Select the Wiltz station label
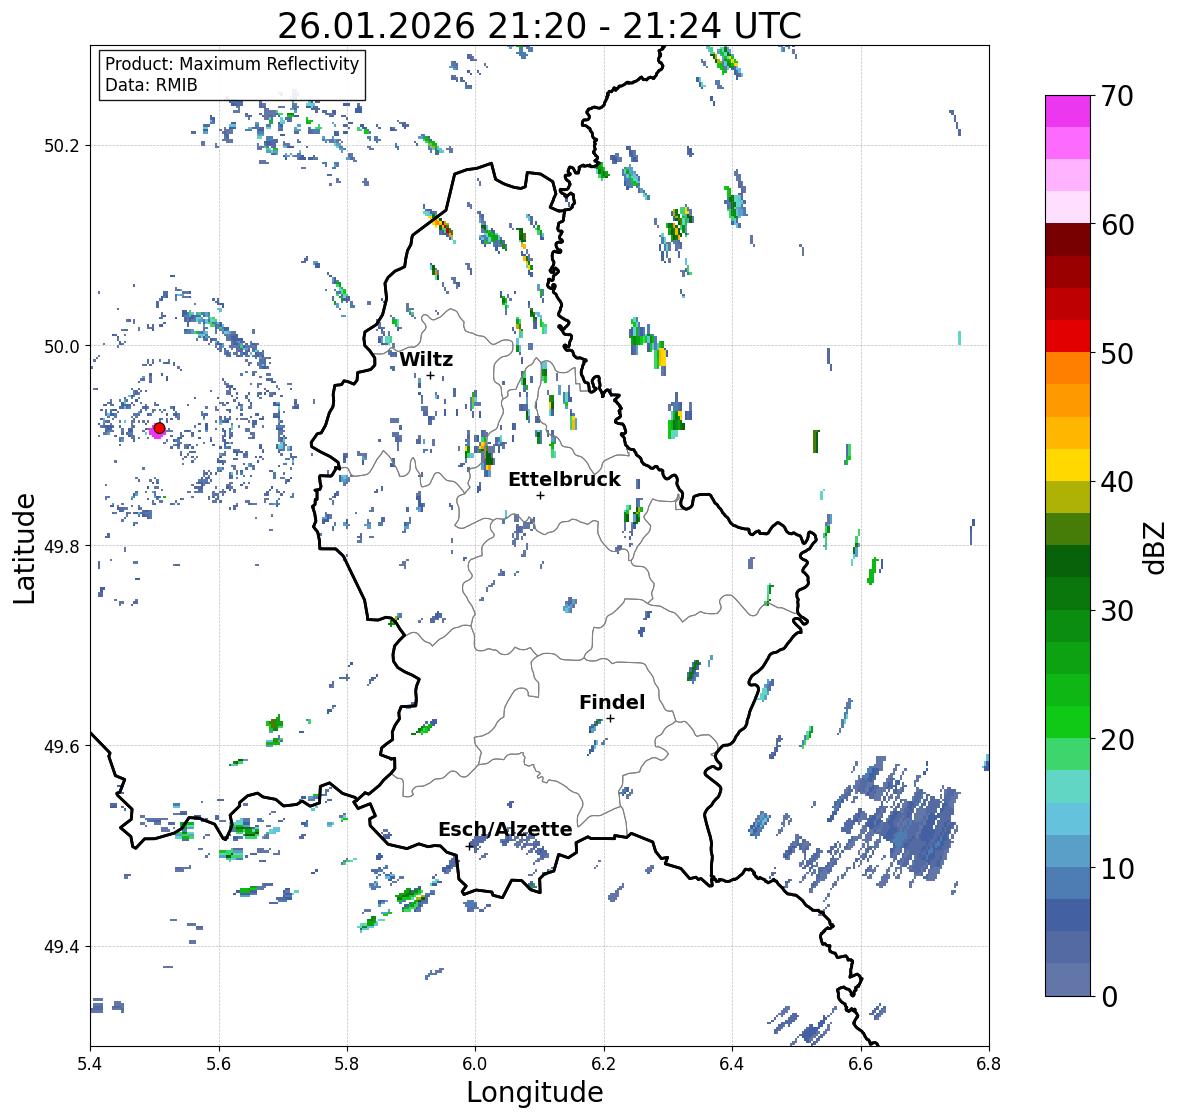Viewport: 1179px width, 1117px height. [x=426, y=359]
